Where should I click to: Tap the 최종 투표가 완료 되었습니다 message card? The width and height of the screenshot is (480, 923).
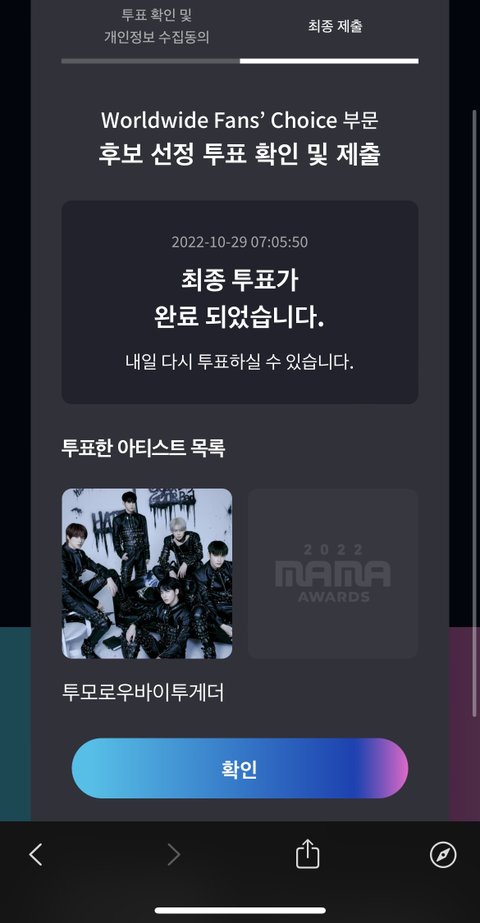pos(240,302)
